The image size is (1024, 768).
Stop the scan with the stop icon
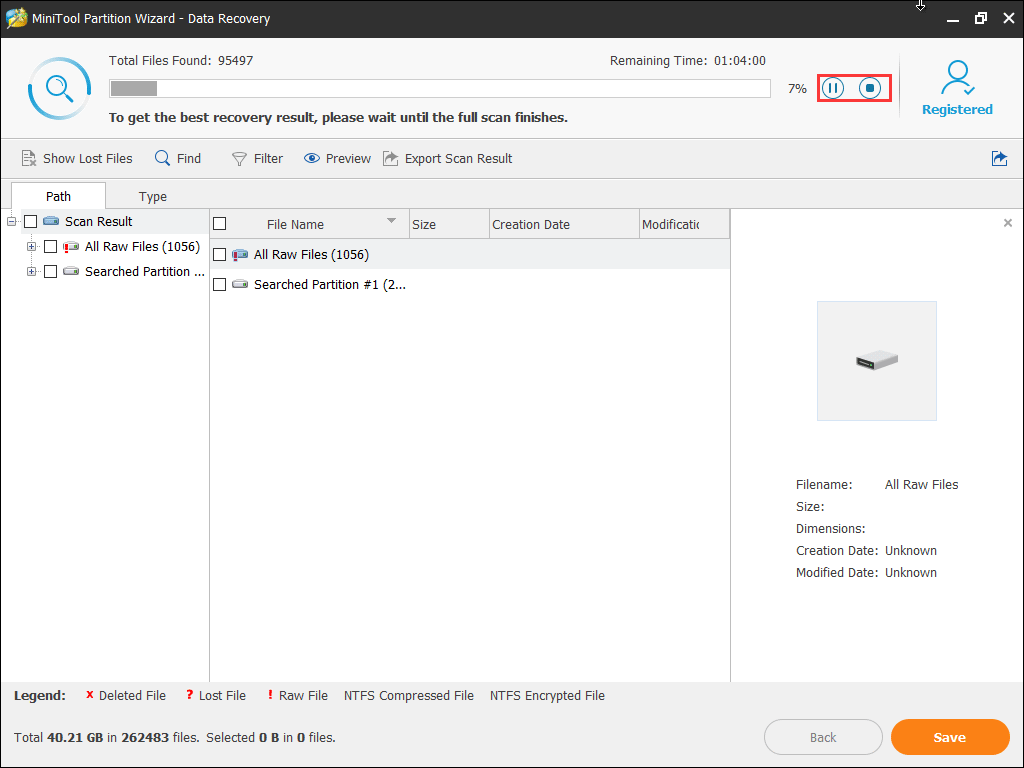coord(870,89)
